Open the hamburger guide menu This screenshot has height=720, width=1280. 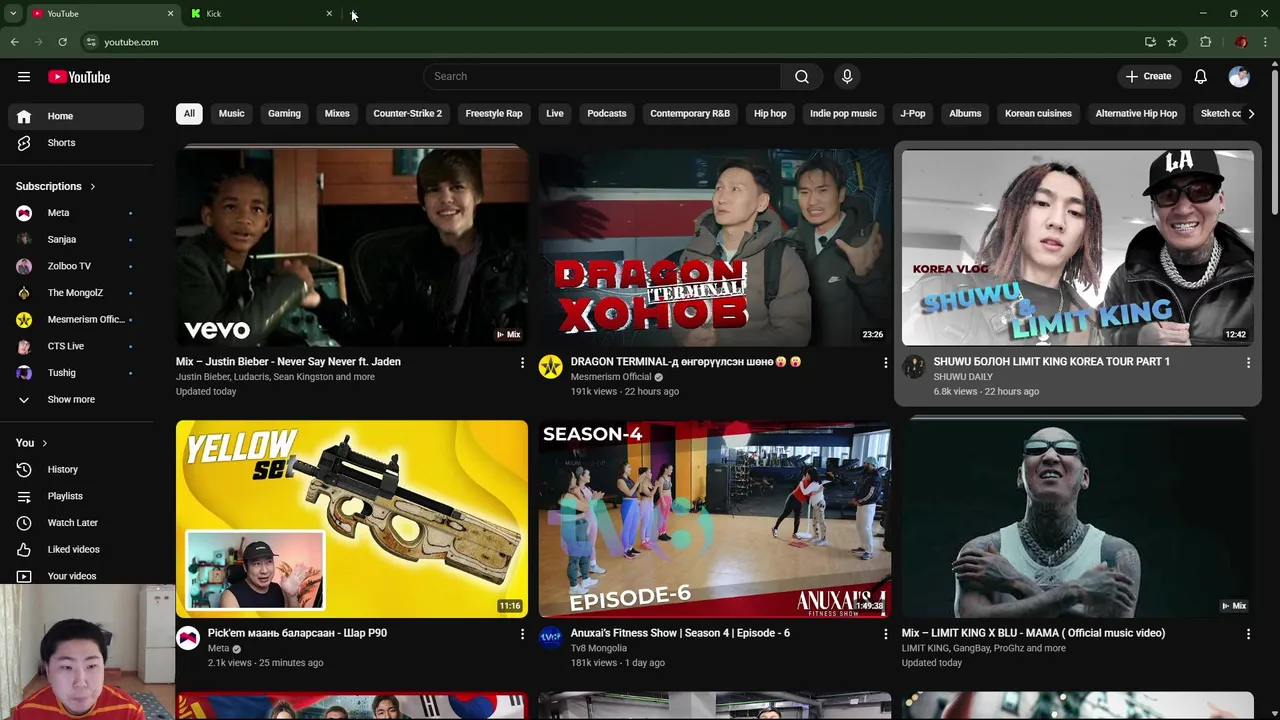(x=24, y=77)
